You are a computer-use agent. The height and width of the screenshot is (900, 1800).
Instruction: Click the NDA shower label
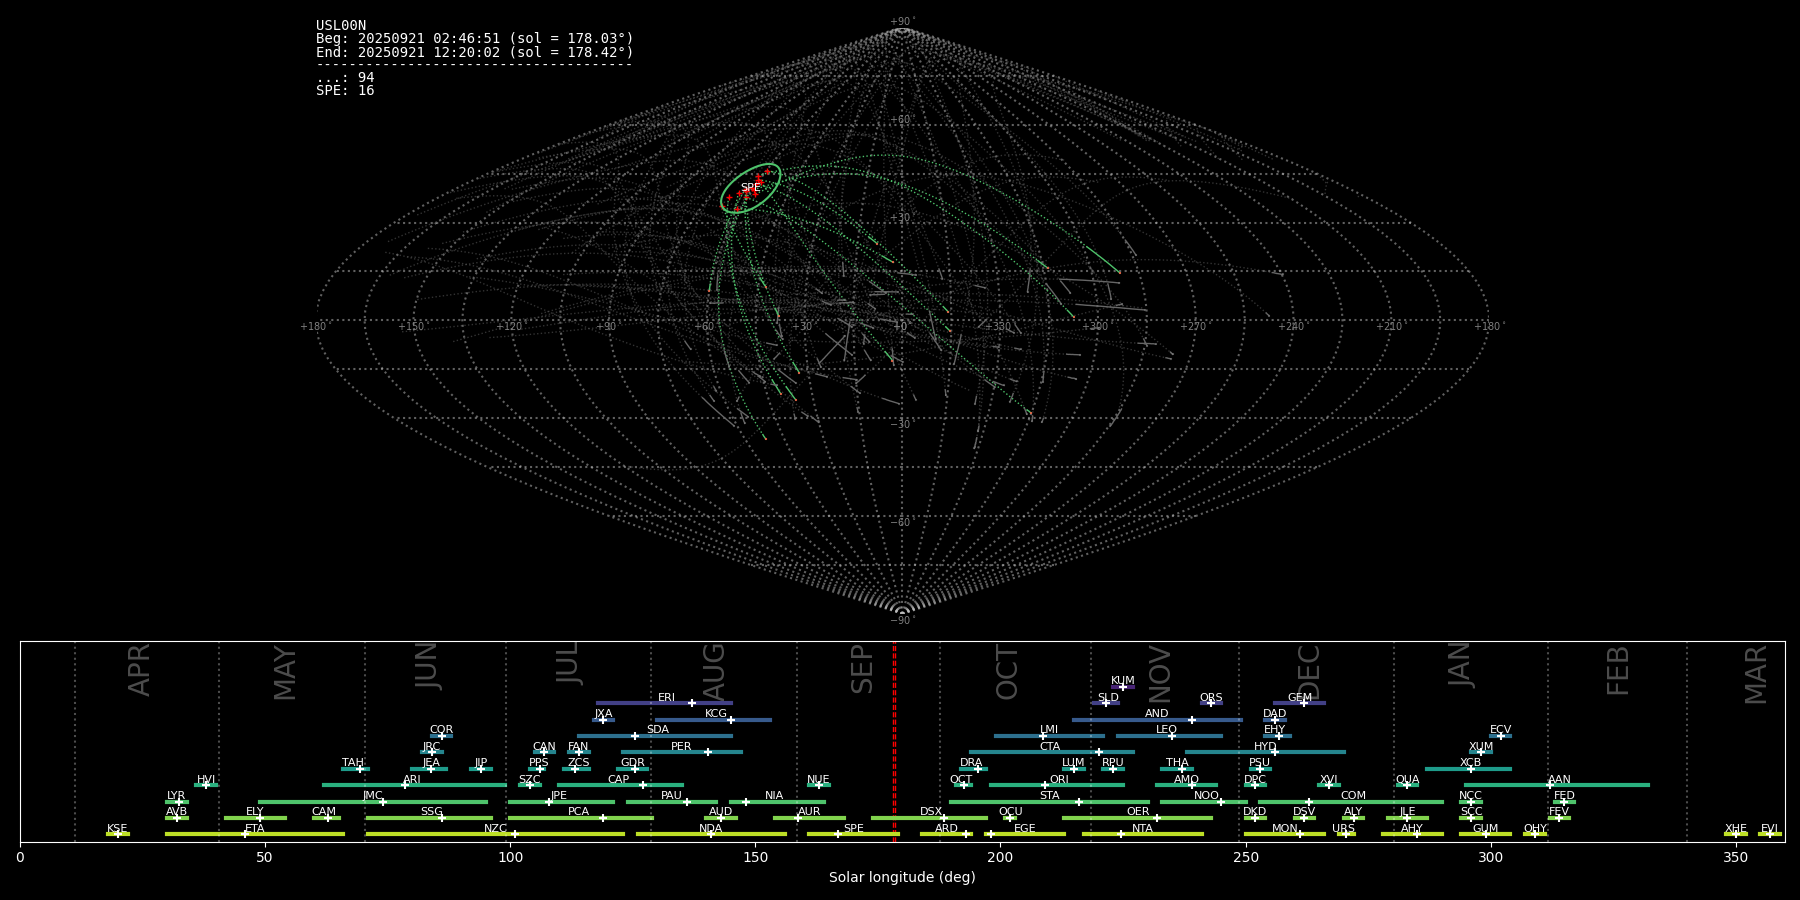click(x=710, y=829)
